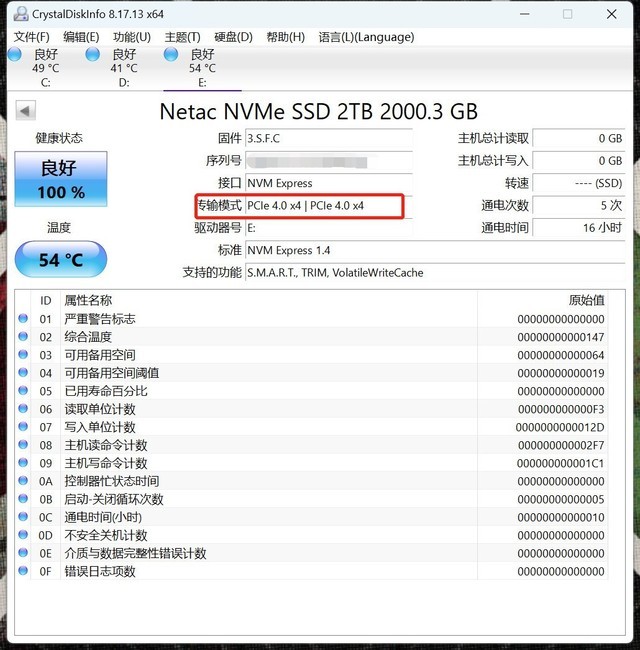Select the D: drive status orb
The width and height of the screenshot is (640, 650).
click(94, 54)
